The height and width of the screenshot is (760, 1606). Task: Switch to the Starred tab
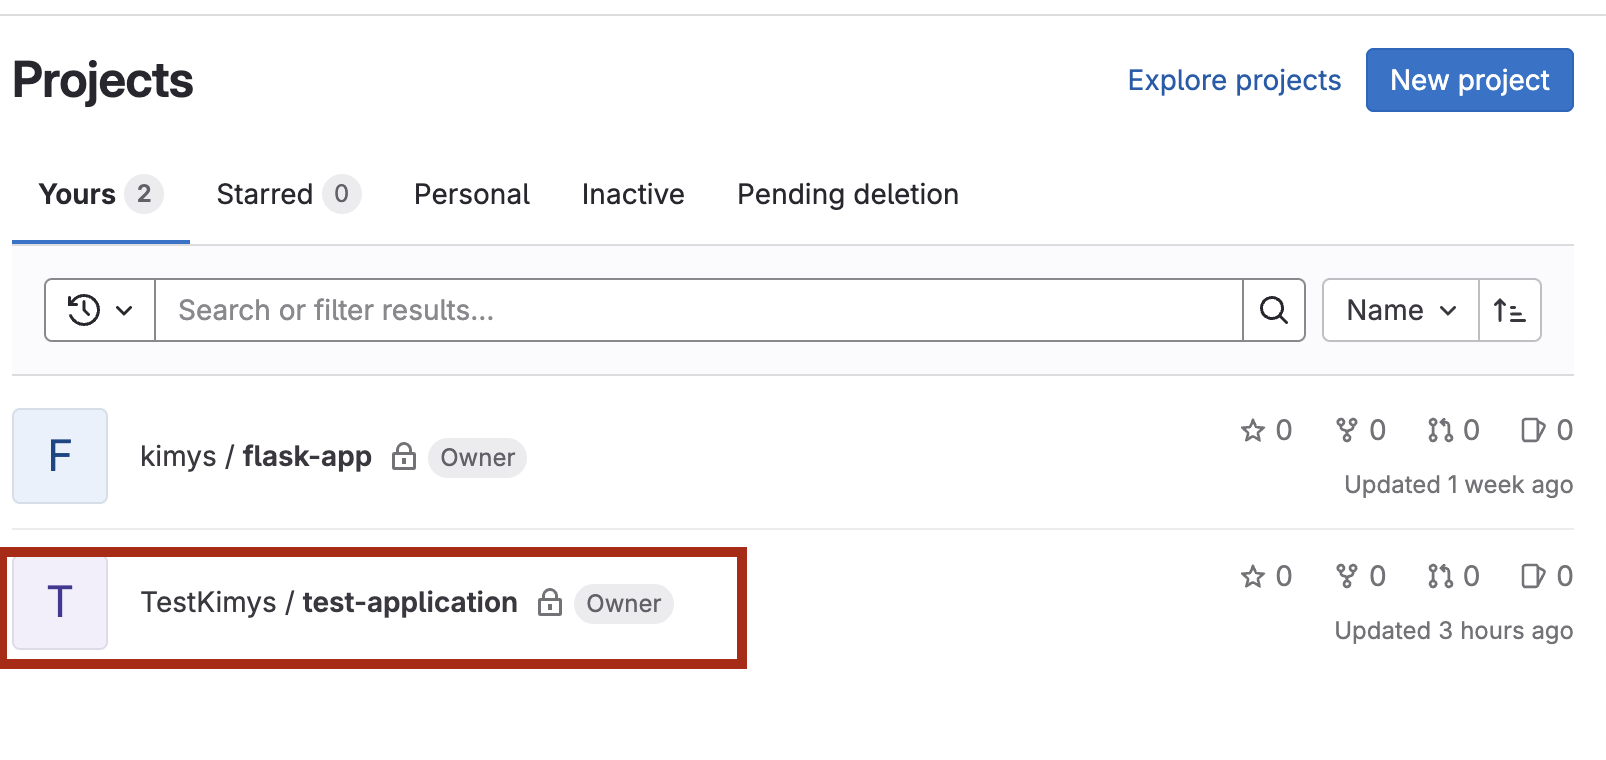(x=288, y=194)
